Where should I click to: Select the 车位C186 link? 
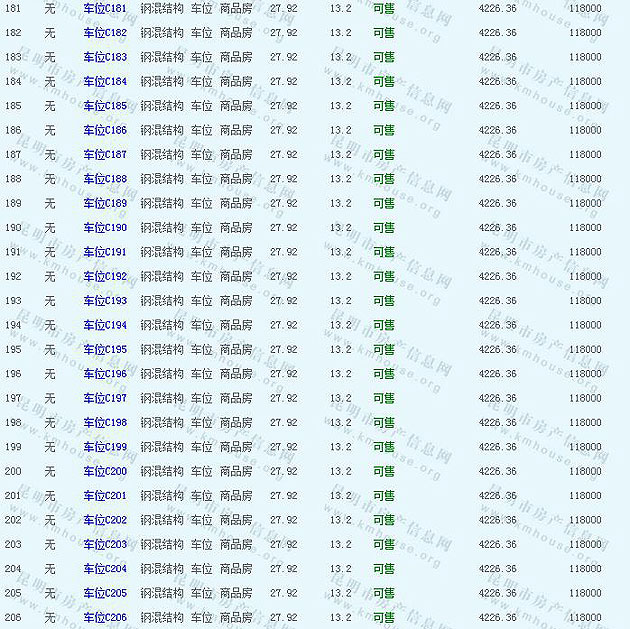coord(105,130)
